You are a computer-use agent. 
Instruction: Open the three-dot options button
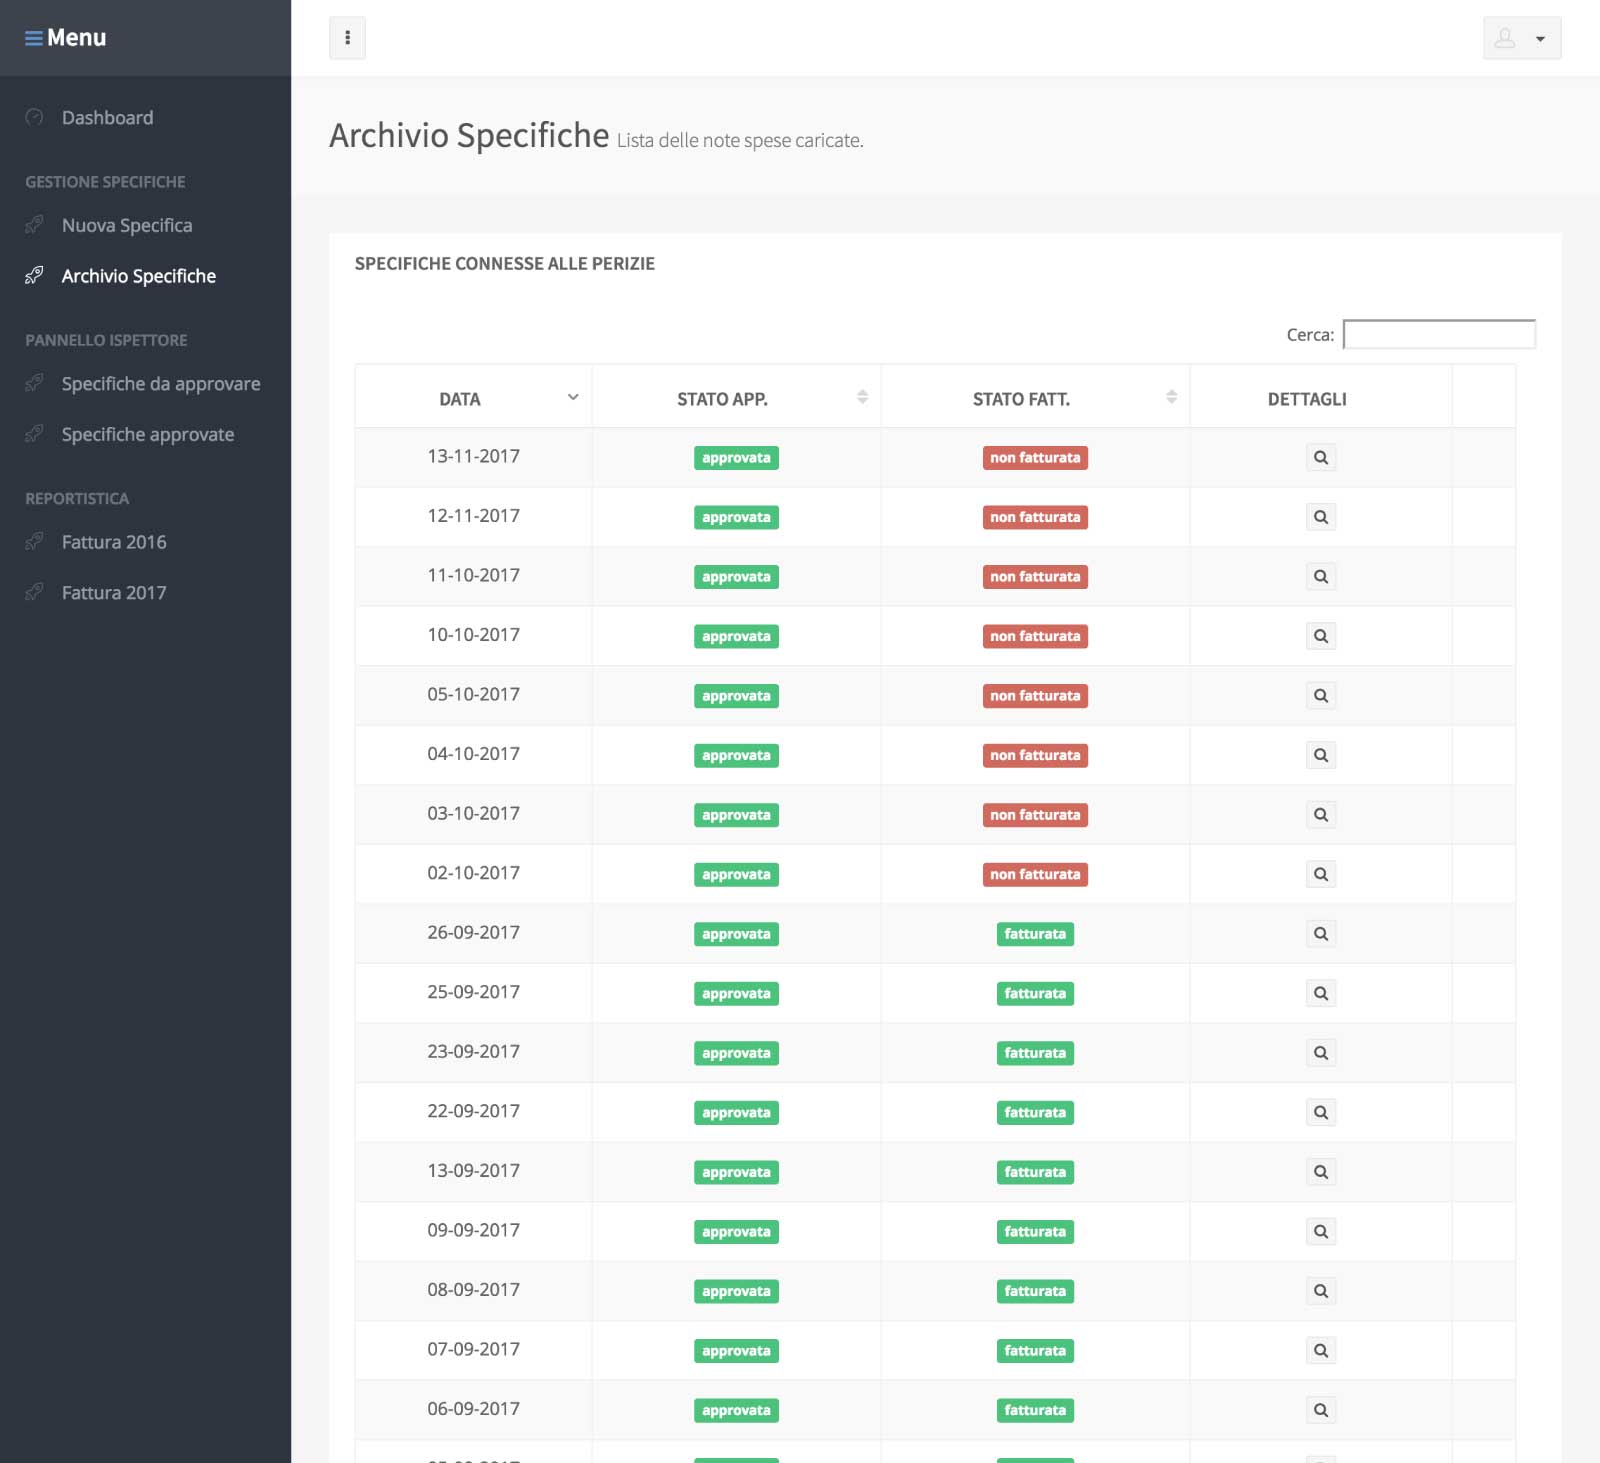click(347, 38)
